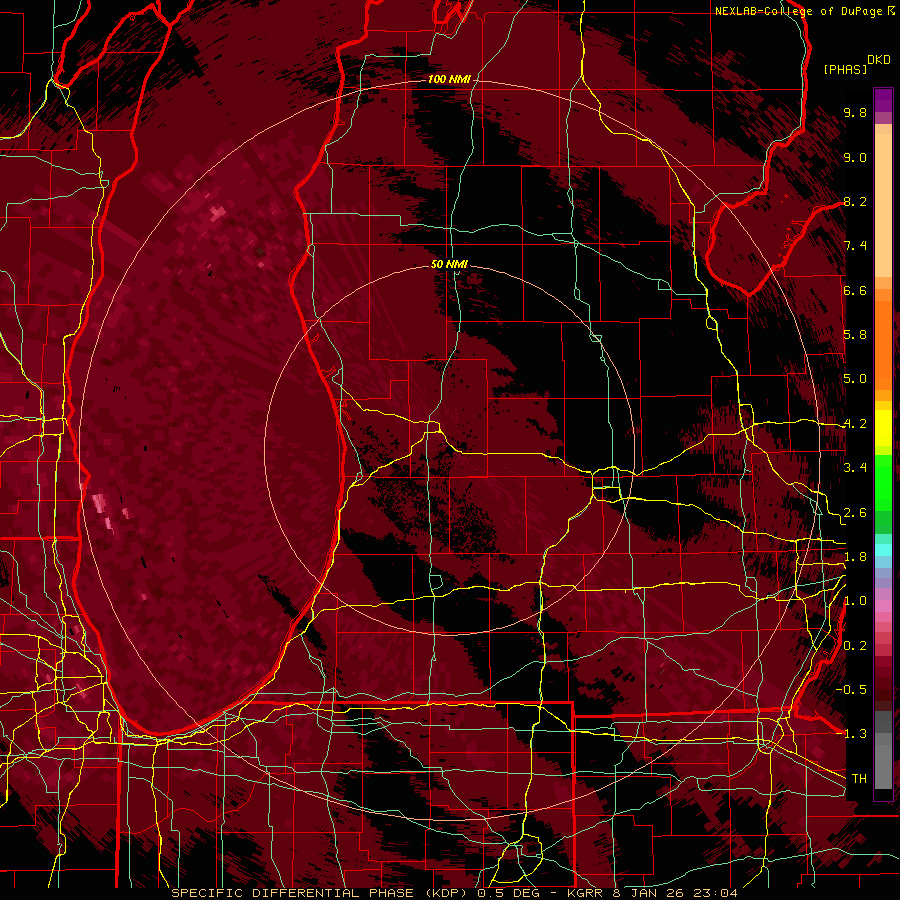Pick the purple segment atop the color bar
Image resolution: width=900 pixels, height=900 pixels.
click(883, 100)
